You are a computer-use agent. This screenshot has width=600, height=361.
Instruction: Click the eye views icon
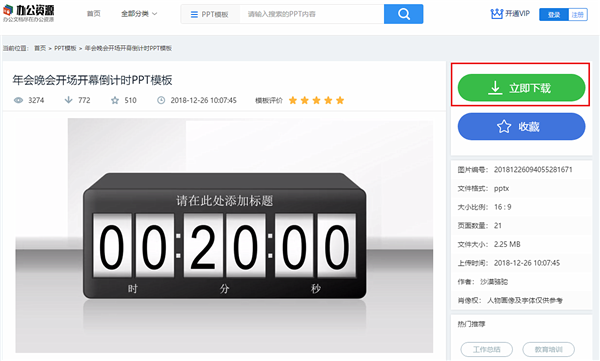pyautogui.click(x=18, y=100)
